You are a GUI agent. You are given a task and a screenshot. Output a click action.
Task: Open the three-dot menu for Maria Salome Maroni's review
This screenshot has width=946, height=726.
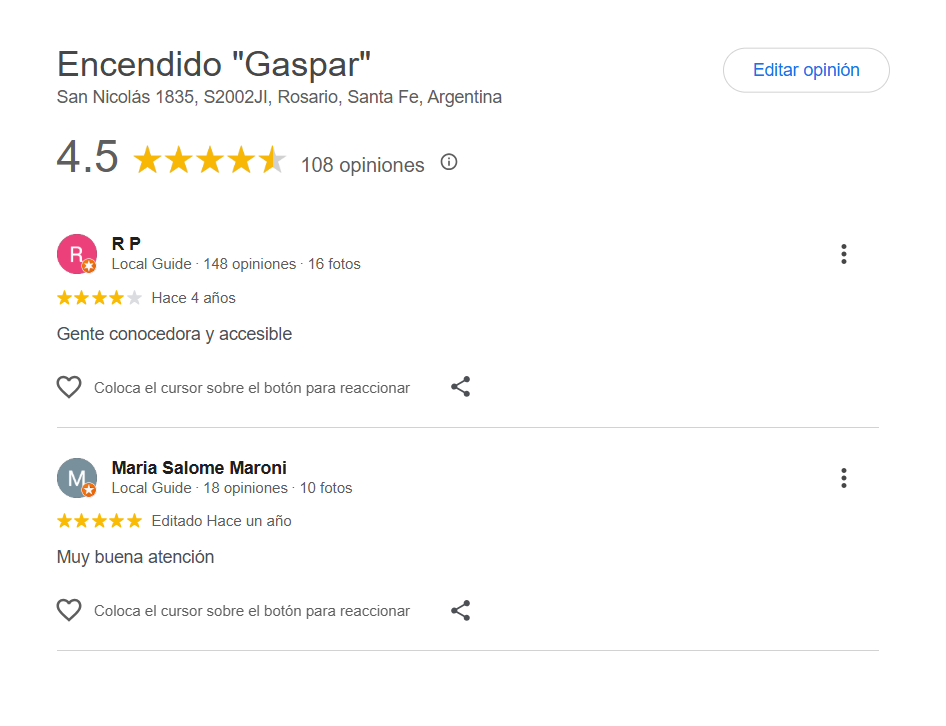[x=844, y=478]
